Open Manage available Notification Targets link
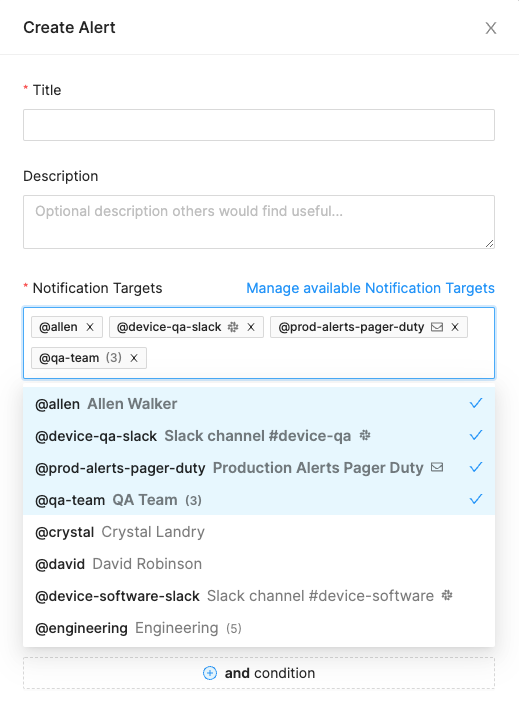The width and height of the screenshot is (519, 705). tap(370, 288)
